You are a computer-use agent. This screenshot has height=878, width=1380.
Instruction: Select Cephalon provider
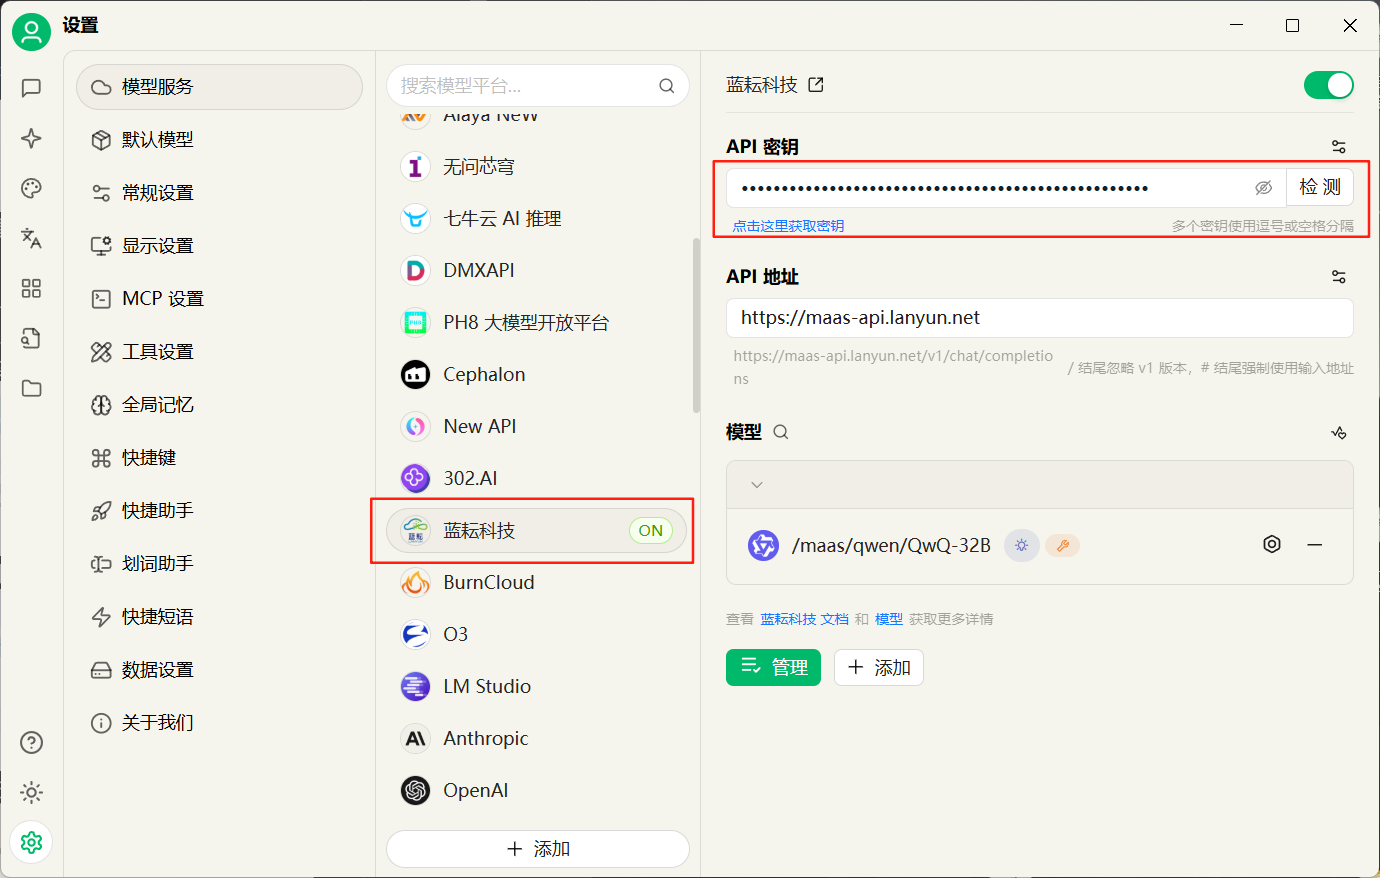tap(538, 375)
